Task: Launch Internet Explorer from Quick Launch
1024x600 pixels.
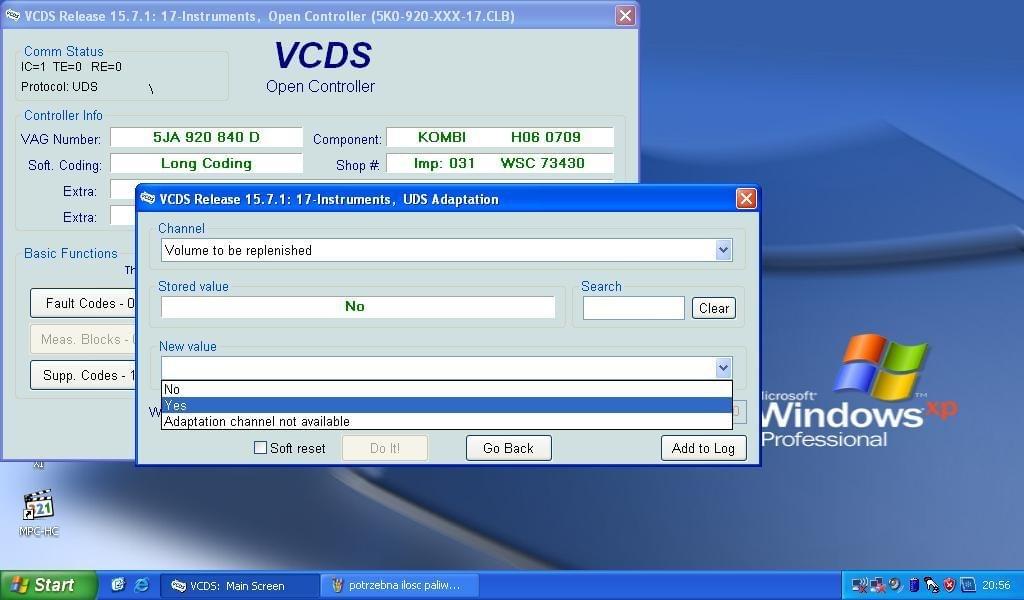Action: click(141, 585)
